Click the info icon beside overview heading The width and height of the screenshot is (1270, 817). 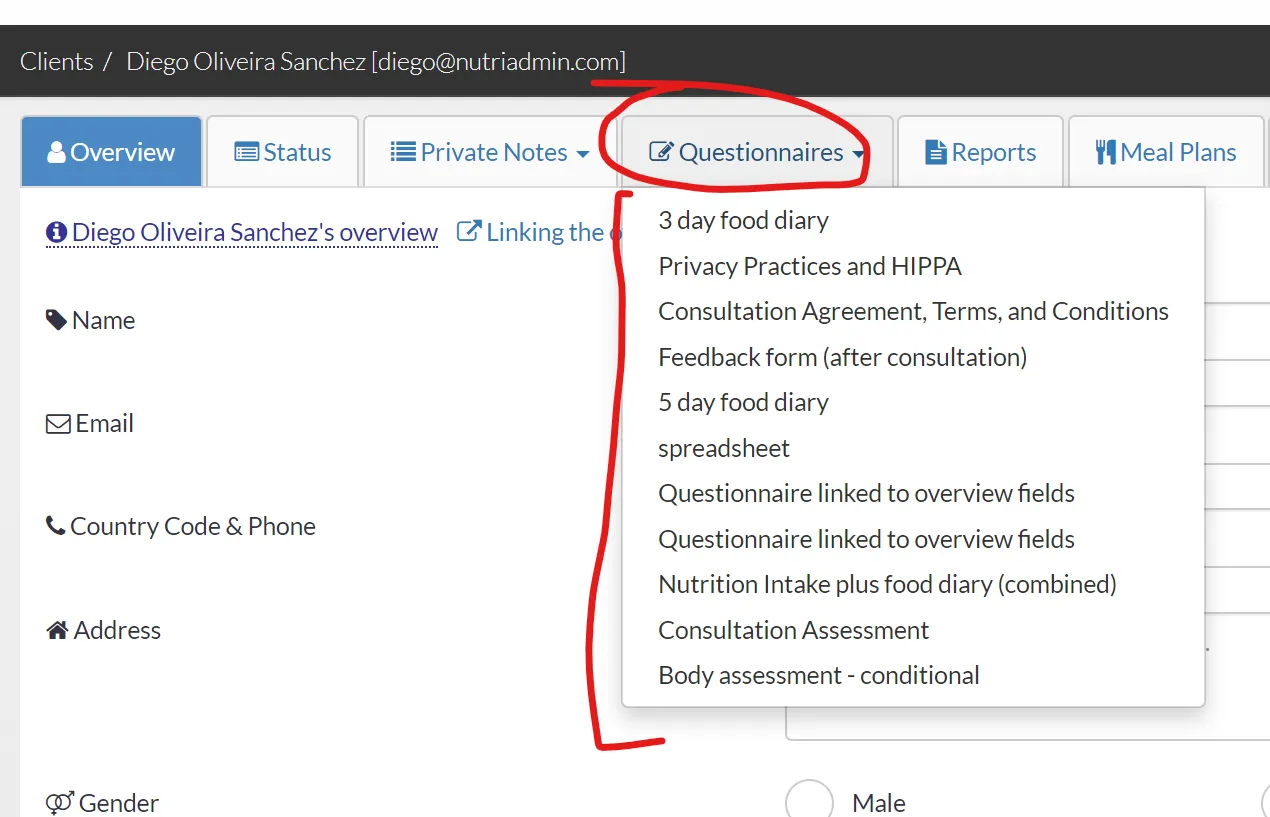[x=56, y=233]
